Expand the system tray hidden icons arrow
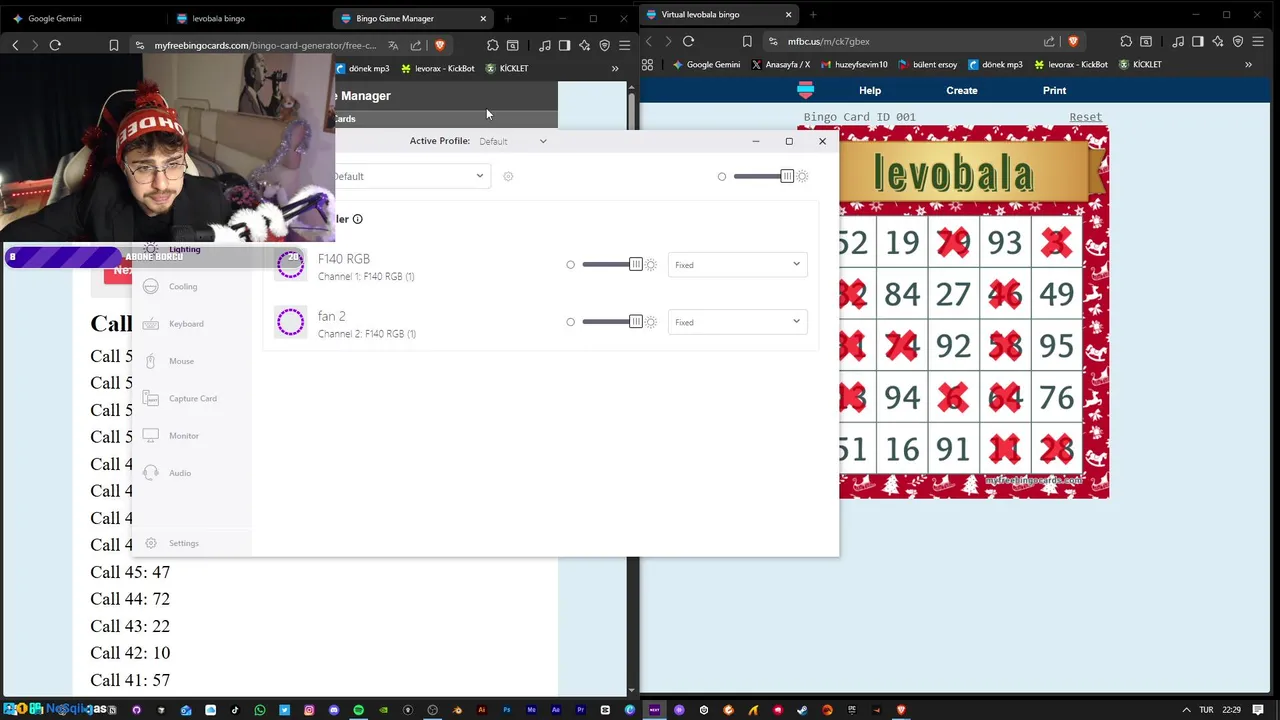This screenshot has width=1280, height=720. pyautogui.click(x=1185, y=710)
